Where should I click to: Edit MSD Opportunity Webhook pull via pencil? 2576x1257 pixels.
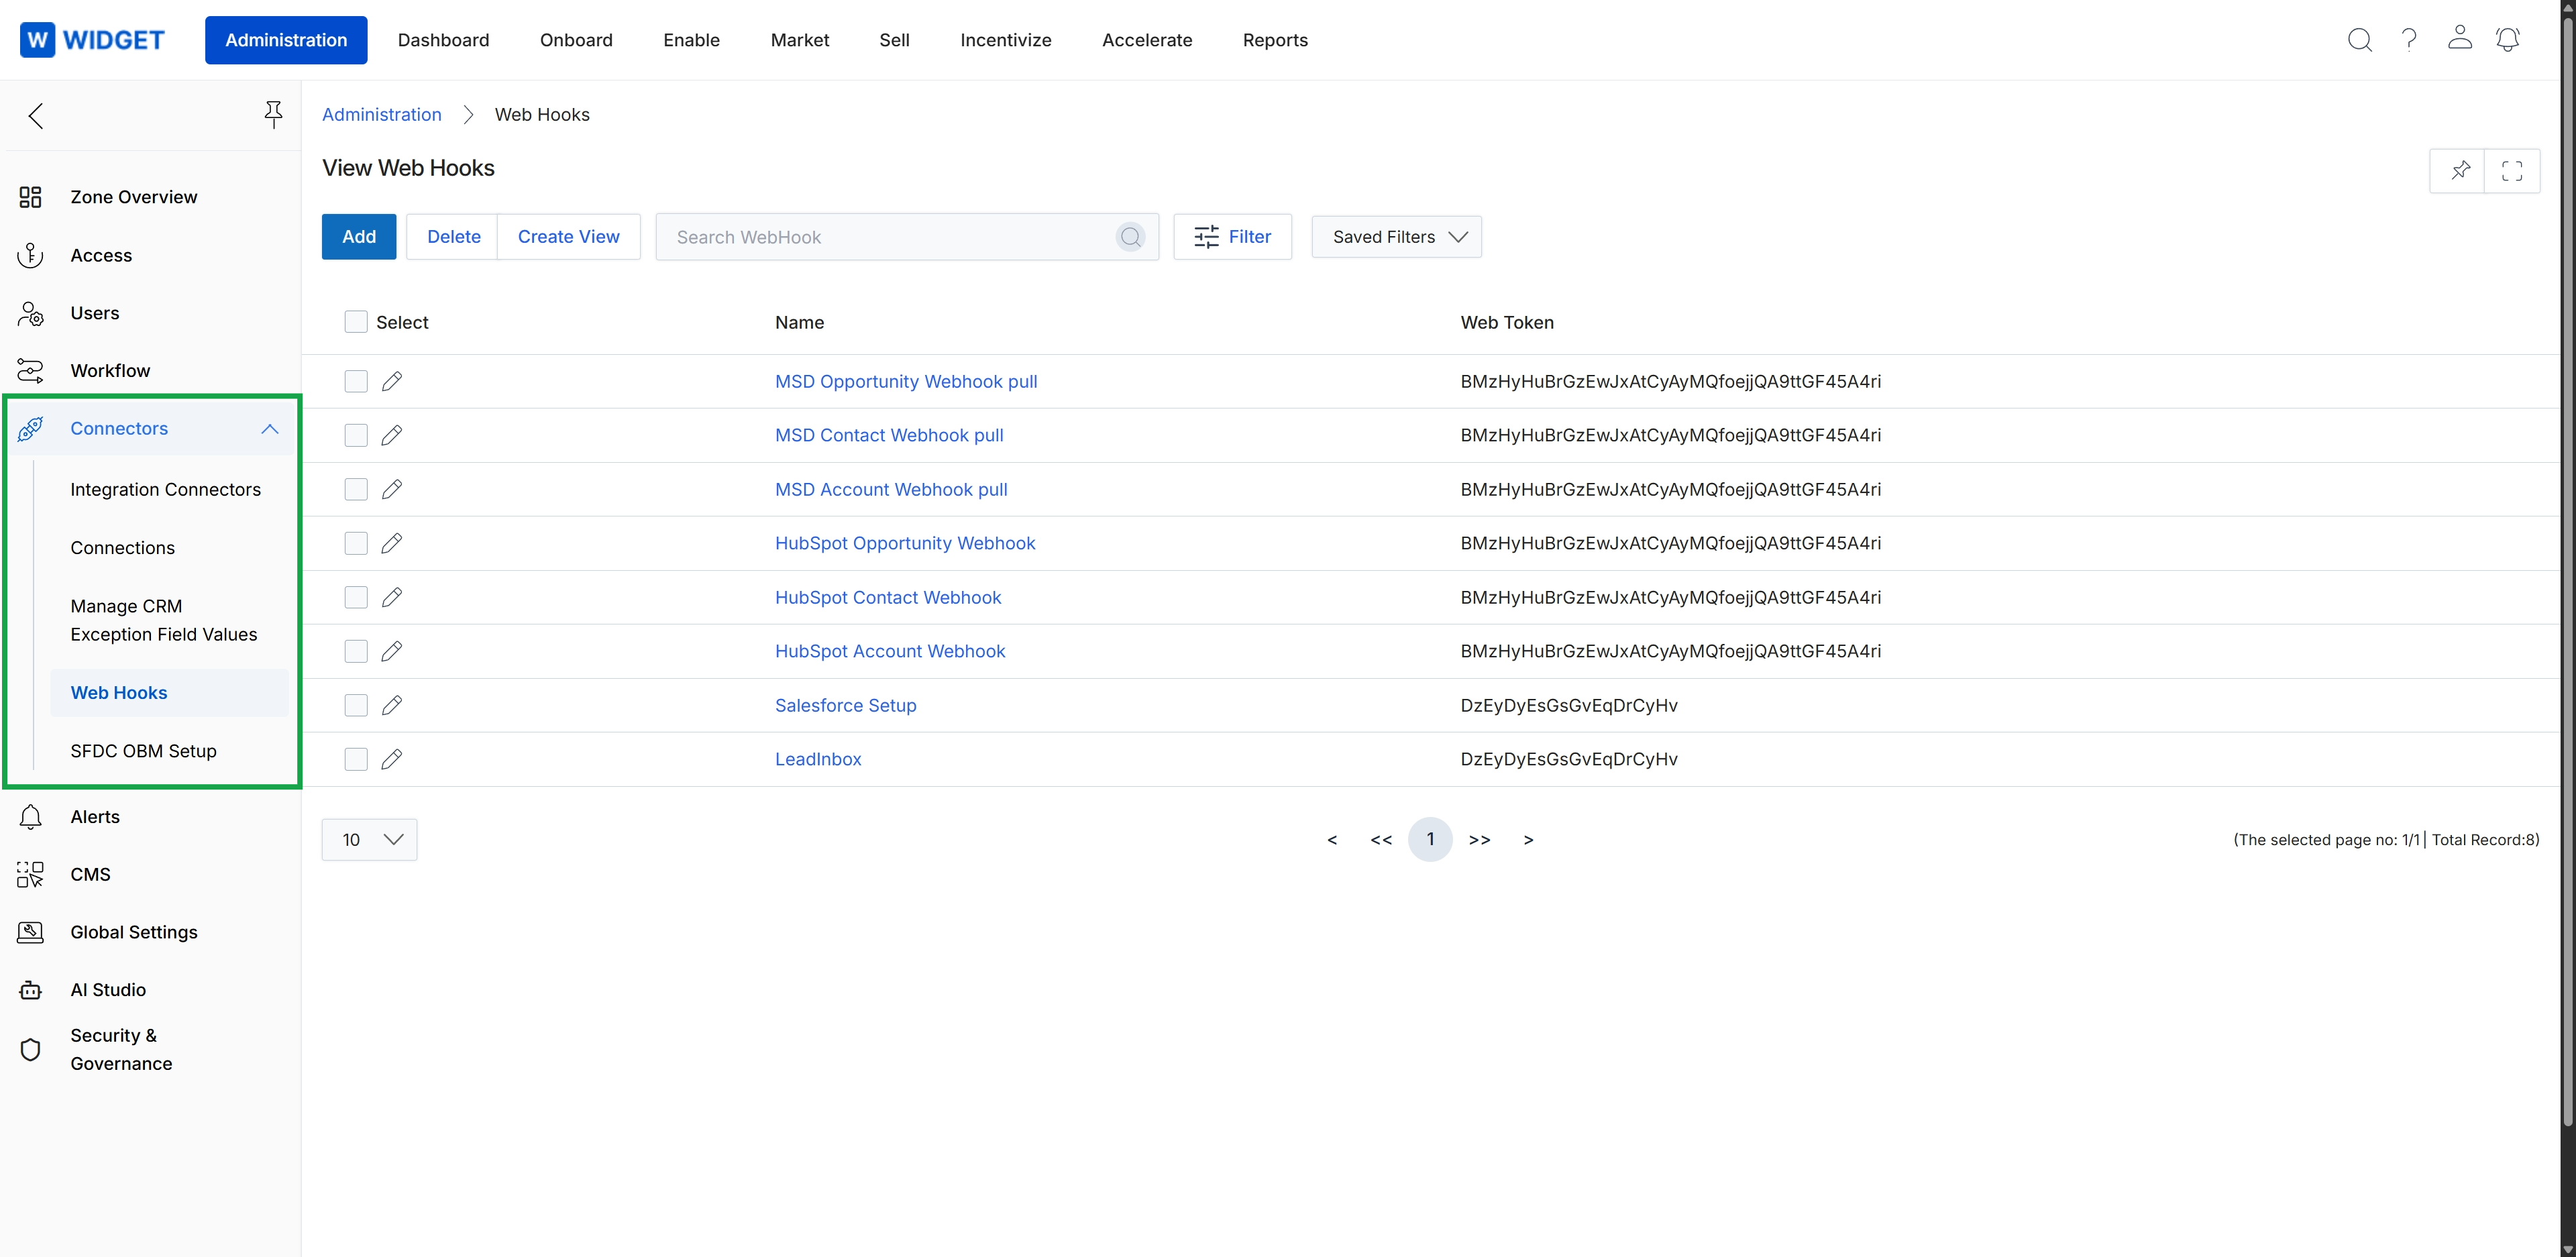(x=392, y=381)
